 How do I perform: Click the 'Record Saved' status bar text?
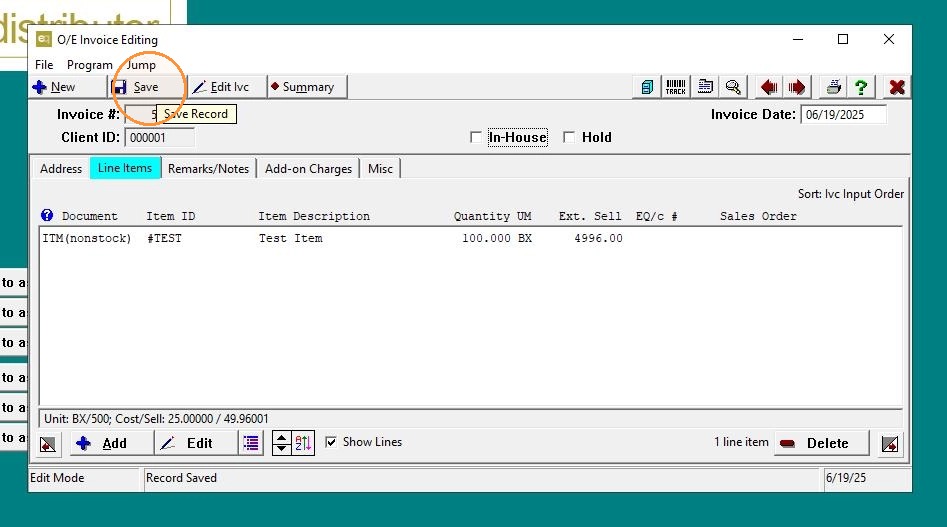tap(181, 477)
